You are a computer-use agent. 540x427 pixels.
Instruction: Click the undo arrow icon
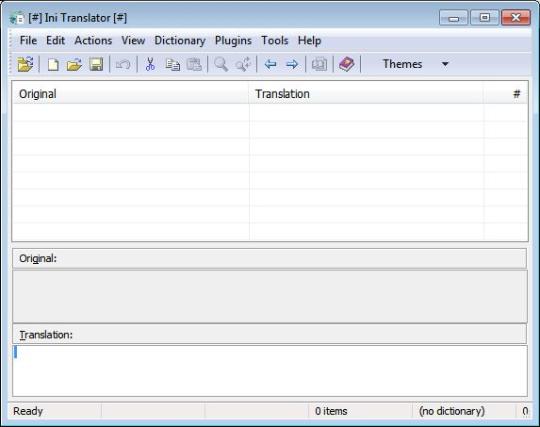click(x=123, y=64)
